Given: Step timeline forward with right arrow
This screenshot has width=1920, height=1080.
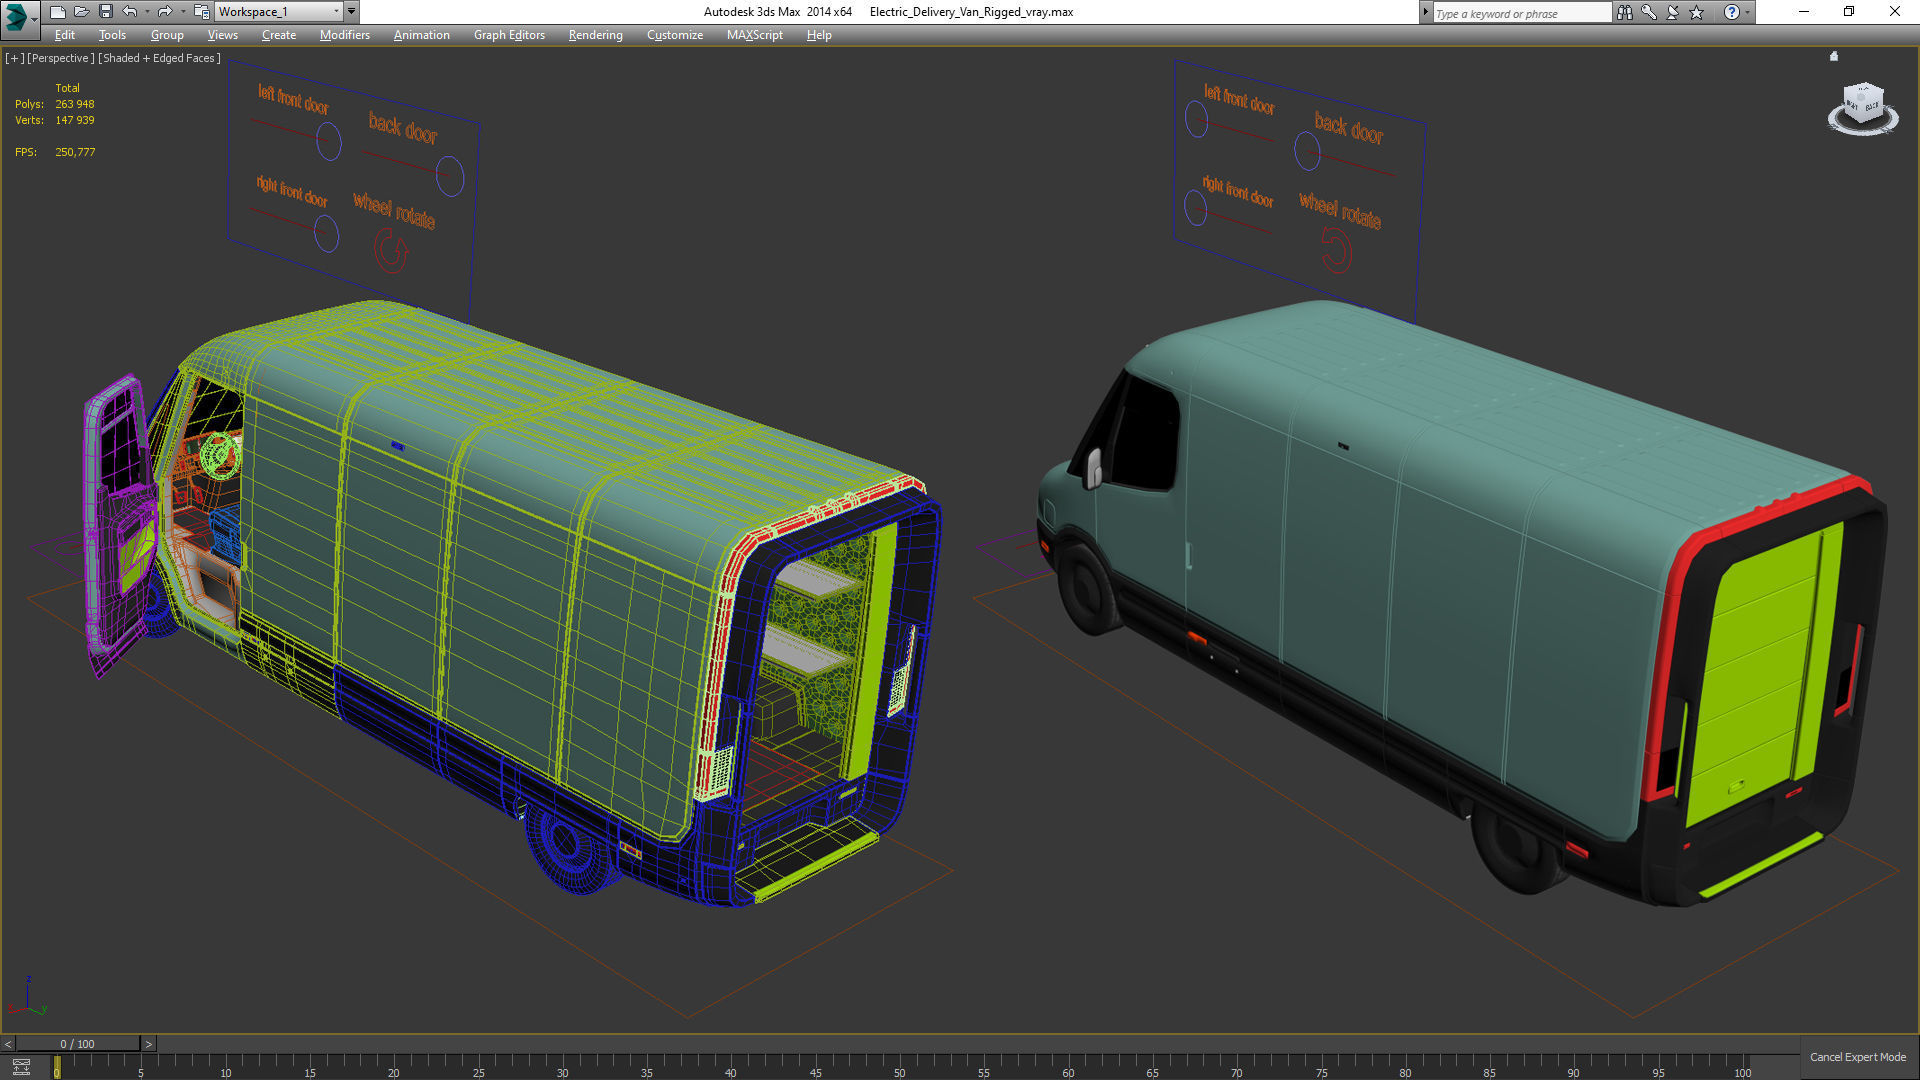Looking at the screenshot, I should pos(149,1044).
